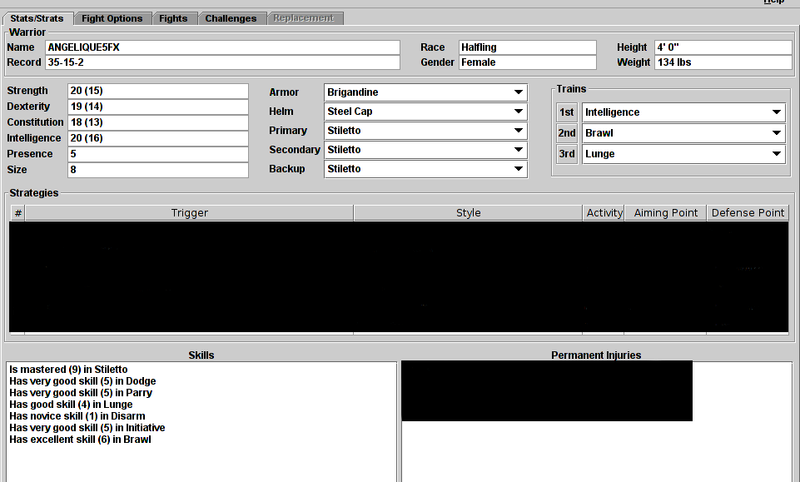Click the Race field showing Halfling
Screen dimensions: 800x482
pos(528,47)
